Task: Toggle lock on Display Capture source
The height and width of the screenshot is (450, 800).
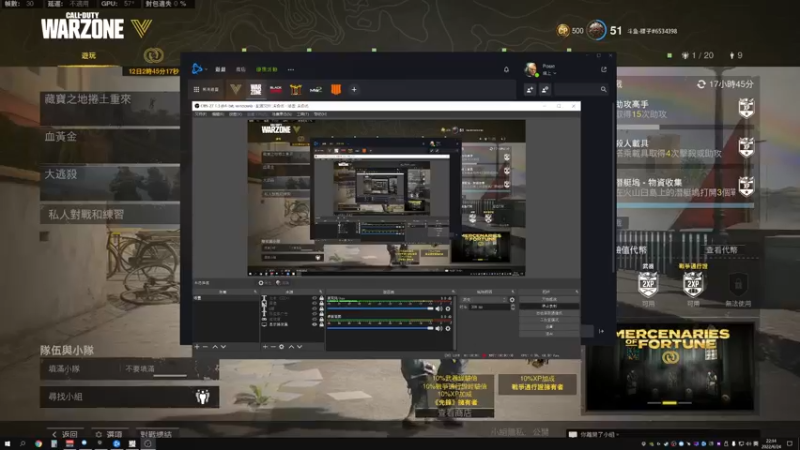Action: 321,324
